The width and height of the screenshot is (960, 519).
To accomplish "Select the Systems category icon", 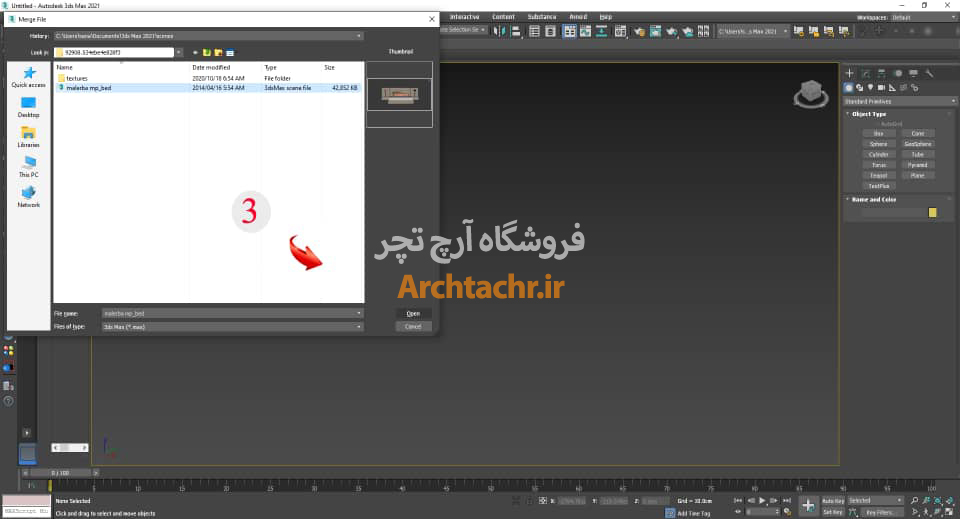I will tap(915, 88).
